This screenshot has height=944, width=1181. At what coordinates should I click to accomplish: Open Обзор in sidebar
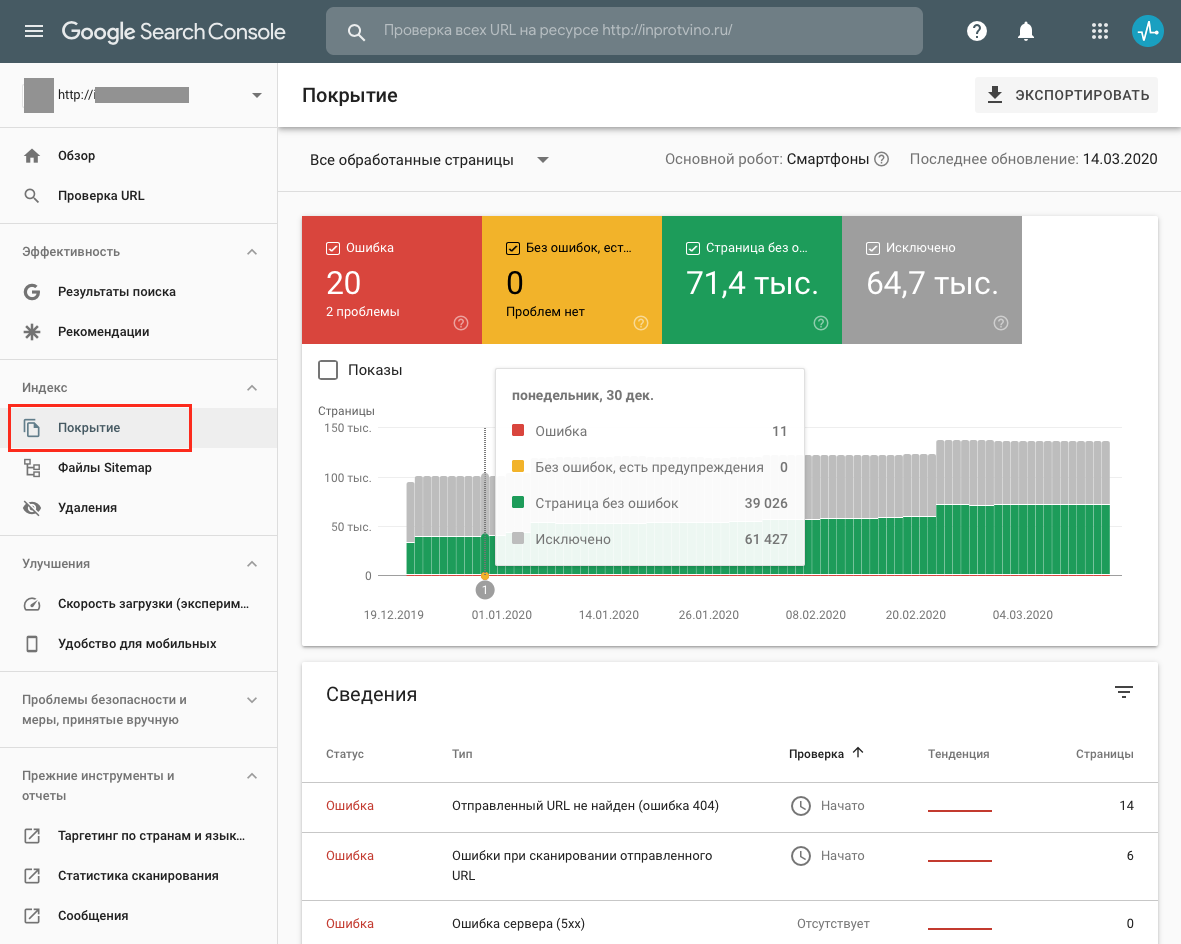pos(139,156)
